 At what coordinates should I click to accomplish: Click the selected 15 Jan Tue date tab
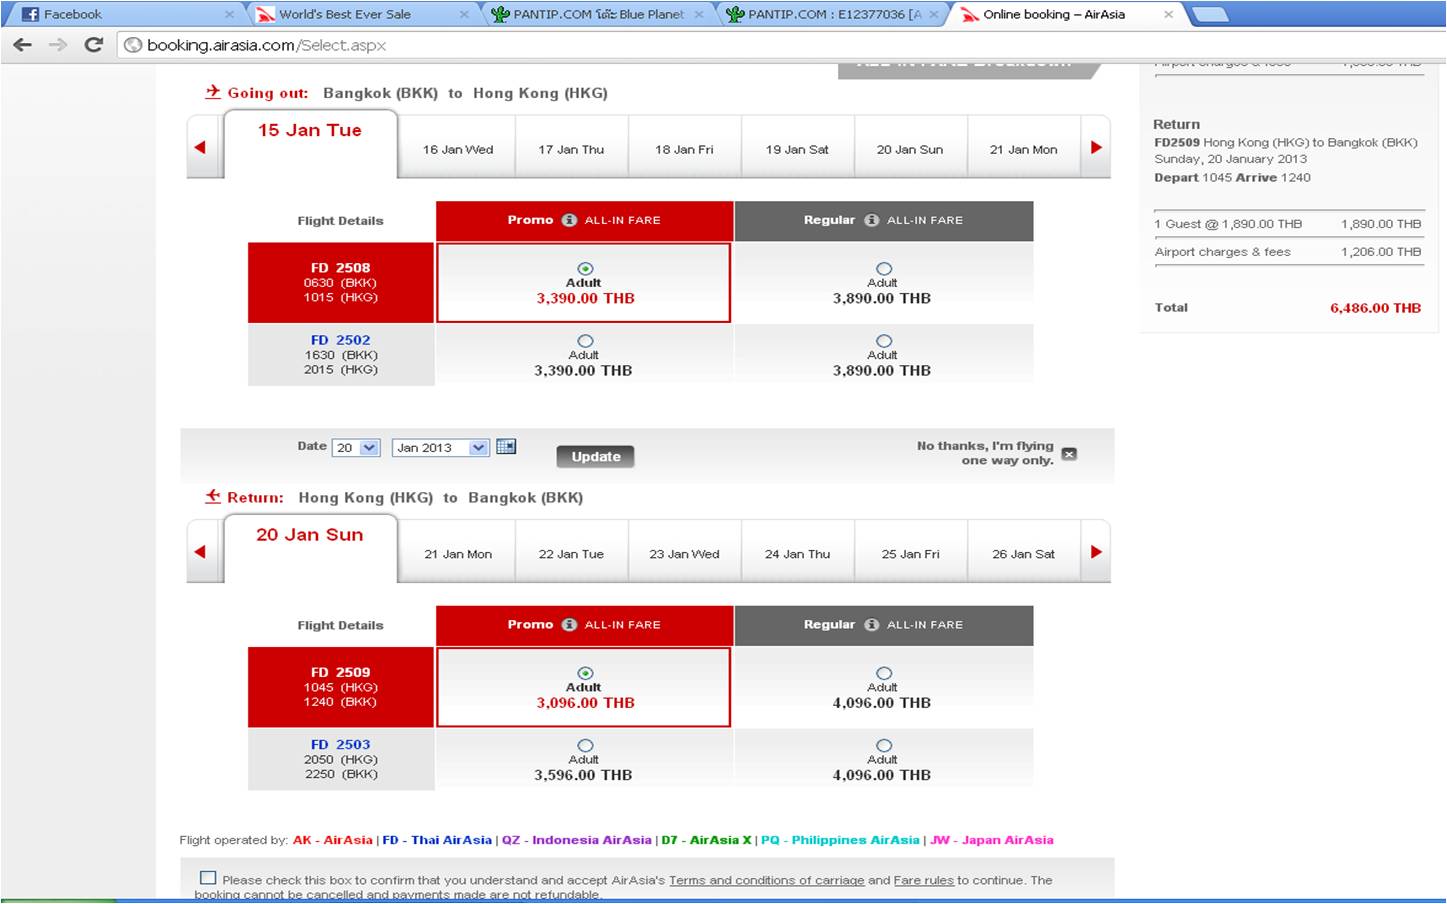click(x=310, y=144)
